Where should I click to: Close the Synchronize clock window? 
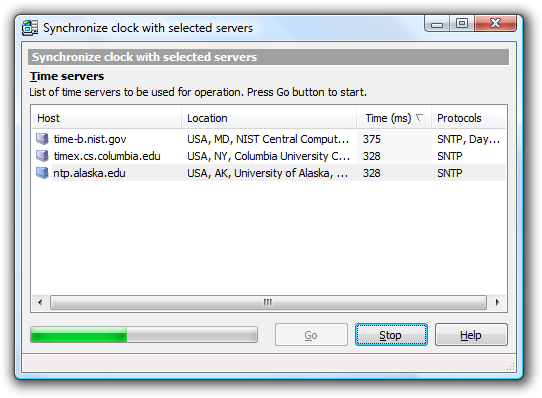click(x=496, y=24)
